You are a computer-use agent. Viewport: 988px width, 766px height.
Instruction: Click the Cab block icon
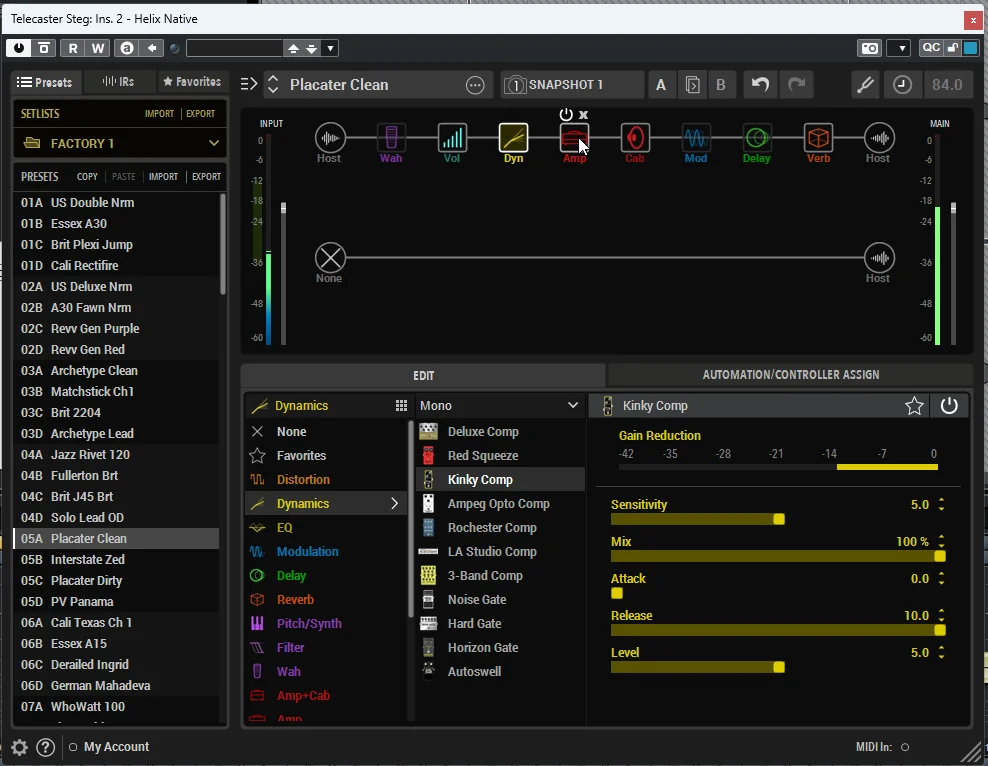[635, 137]
